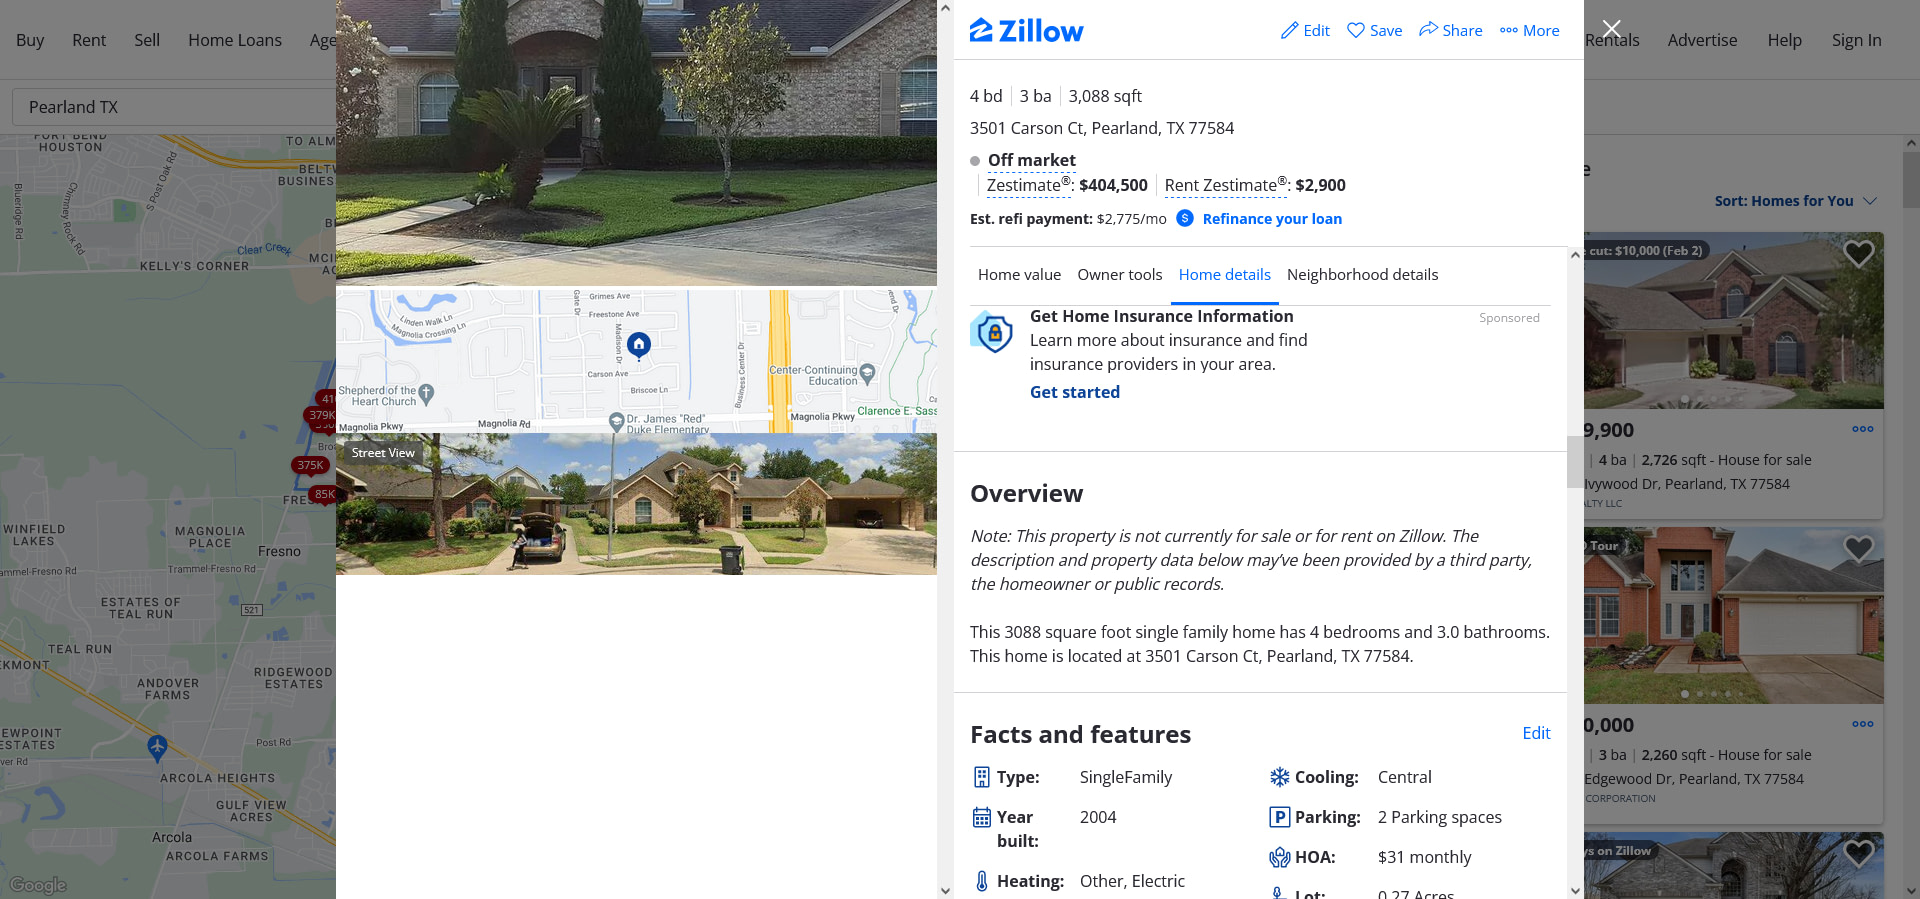Image resolution: width=1920 pixels, height=899 pixels.
Task: Favorite the Ivywood Dr listing heart
Action: 1858,254
